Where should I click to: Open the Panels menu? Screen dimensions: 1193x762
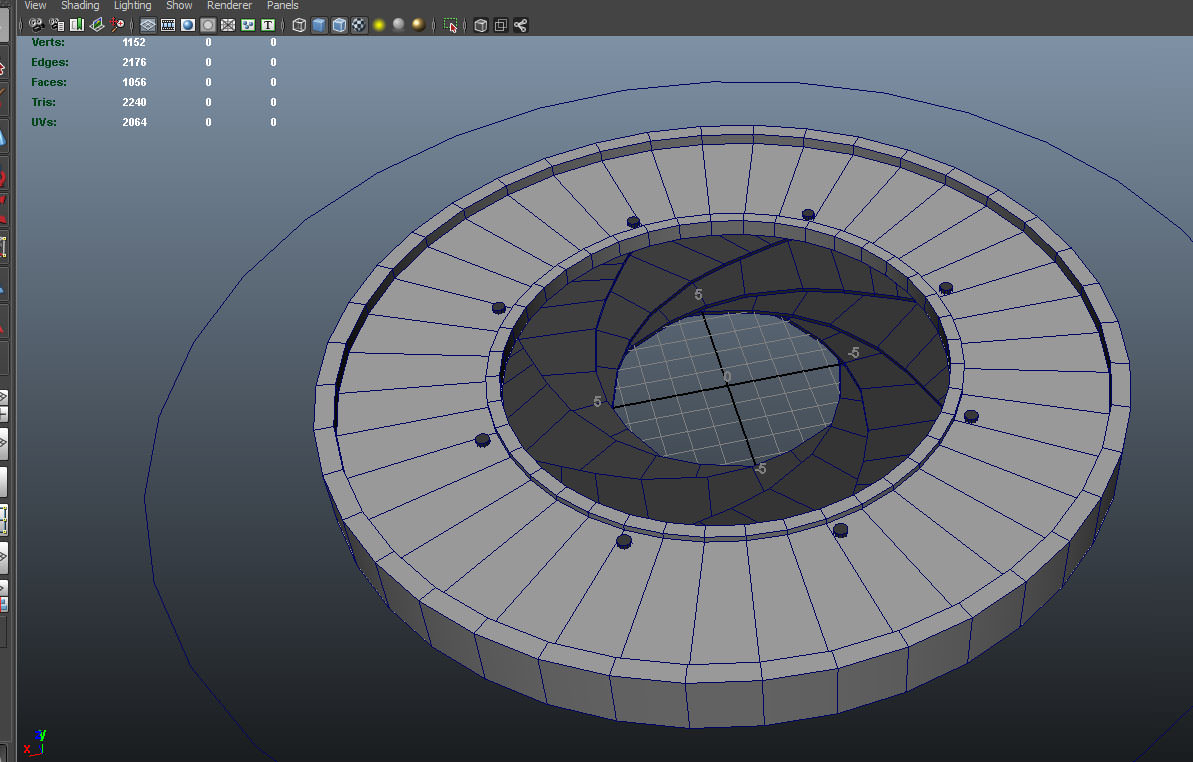[x=283, y=5]
